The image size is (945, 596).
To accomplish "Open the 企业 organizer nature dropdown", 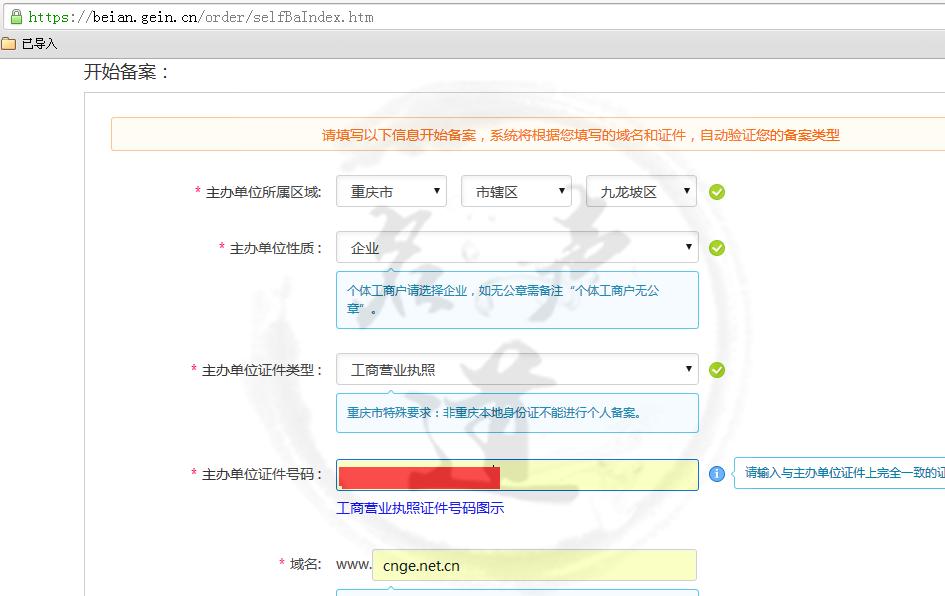I will (517, 247).
